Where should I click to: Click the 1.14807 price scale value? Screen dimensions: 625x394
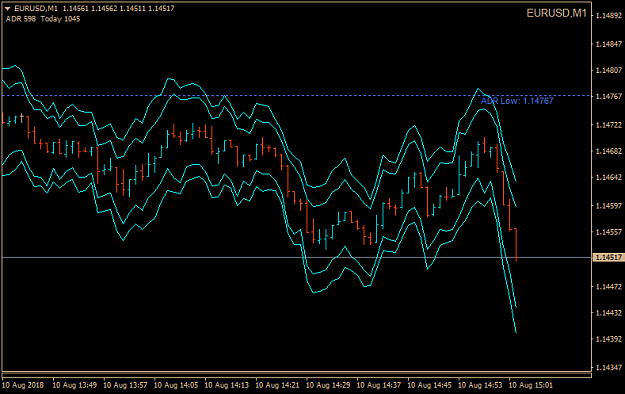[609, 70]
